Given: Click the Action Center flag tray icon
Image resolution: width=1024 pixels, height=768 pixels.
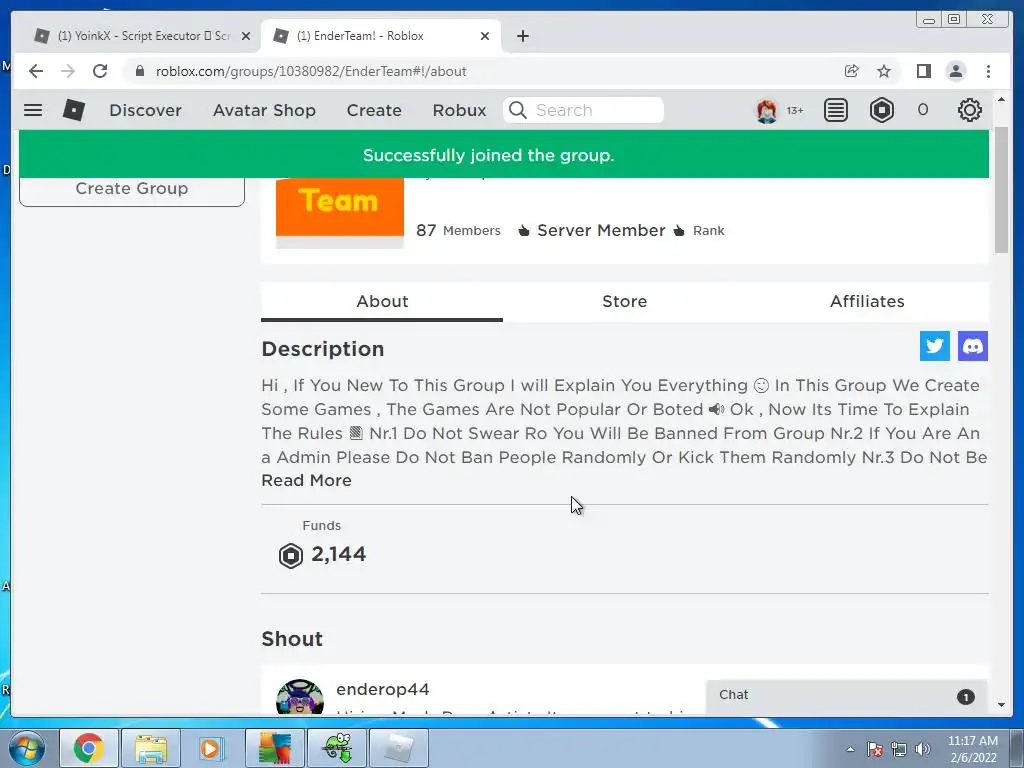Looking at the screenshot, I should click(x=875, y=749).
